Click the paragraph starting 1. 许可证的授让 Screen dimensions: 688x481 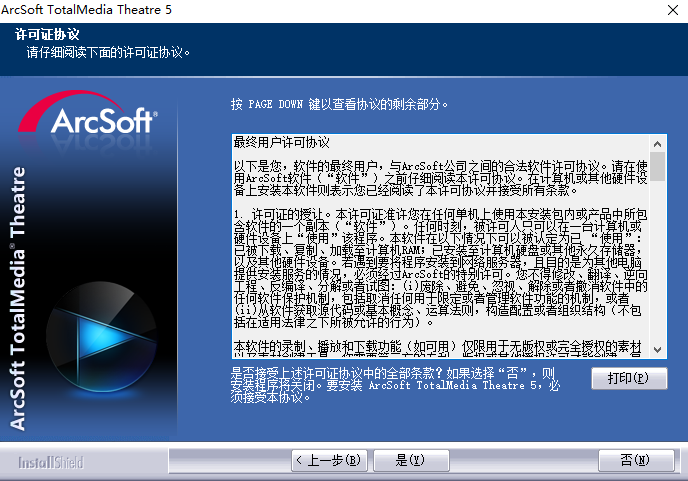(x=441, y=268)
